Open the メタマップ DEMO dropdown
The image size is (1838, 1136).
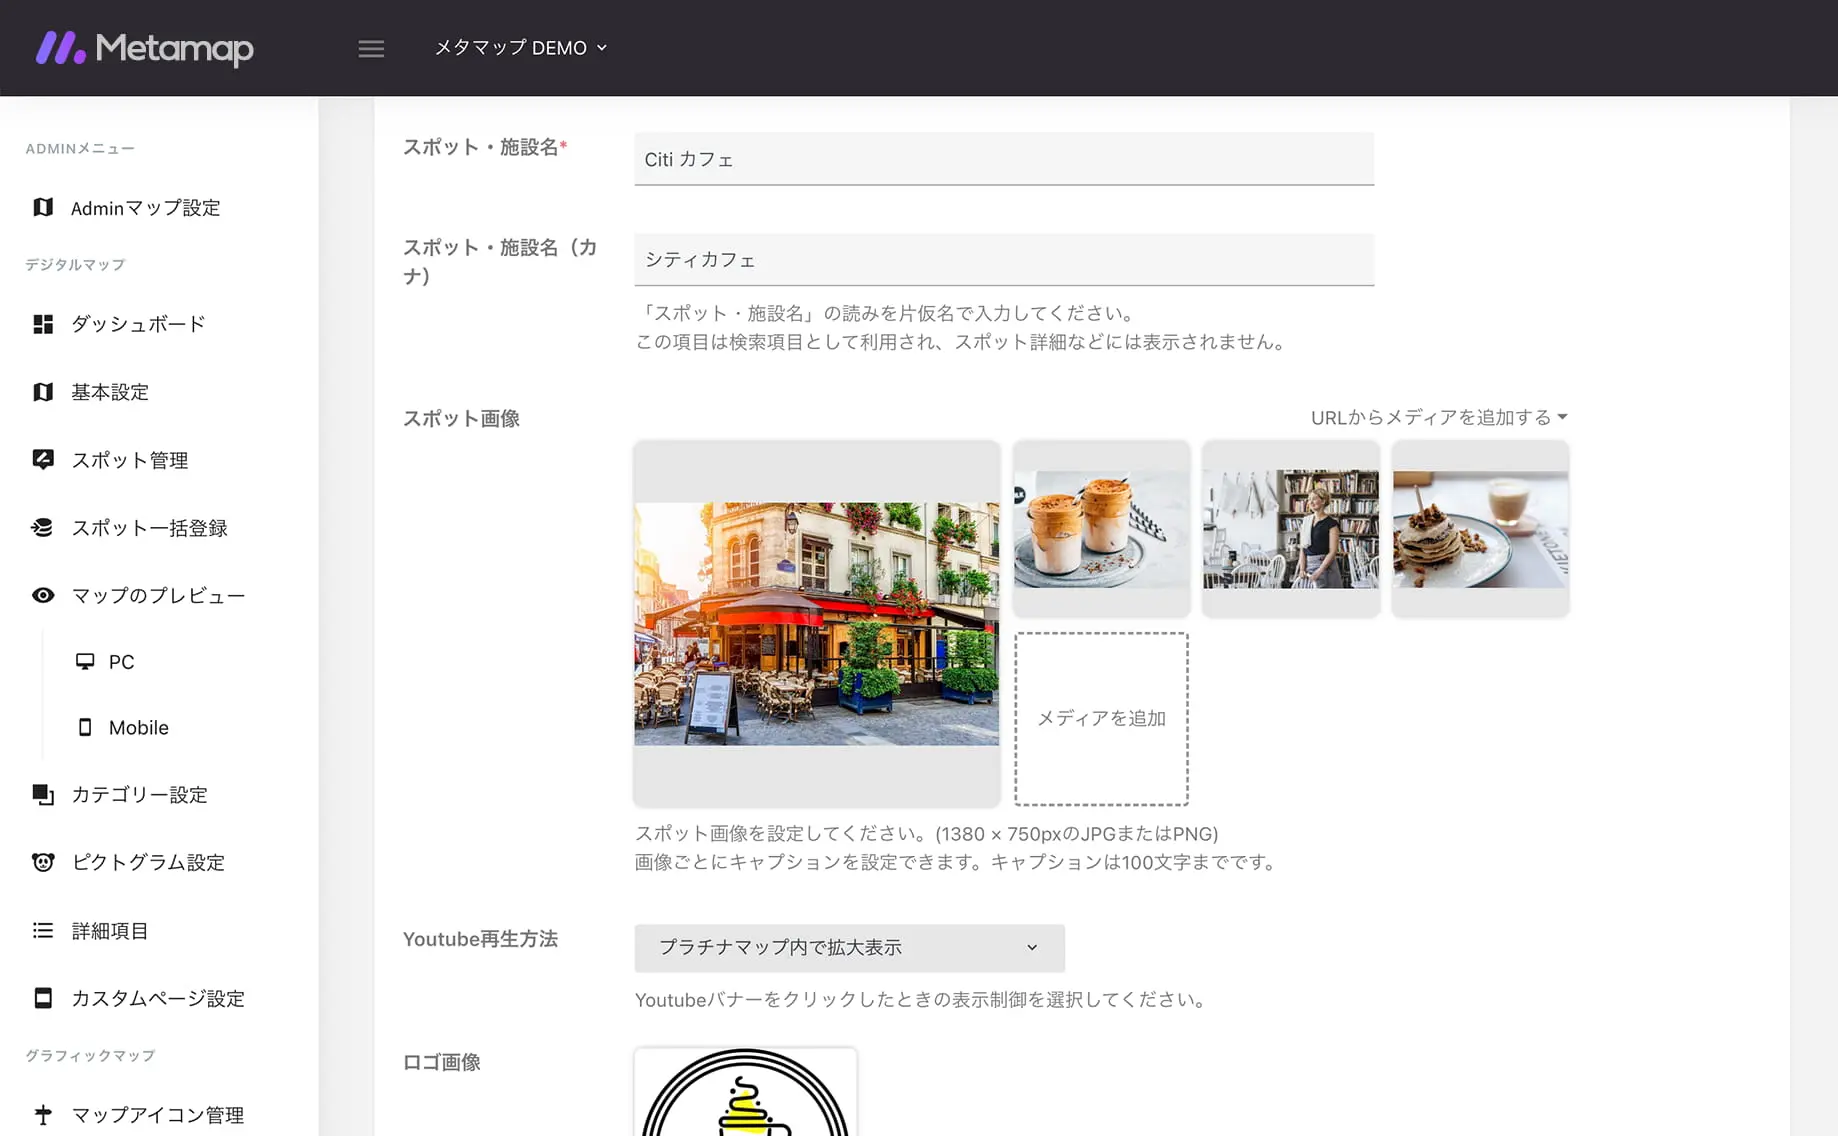coord(521,48)
